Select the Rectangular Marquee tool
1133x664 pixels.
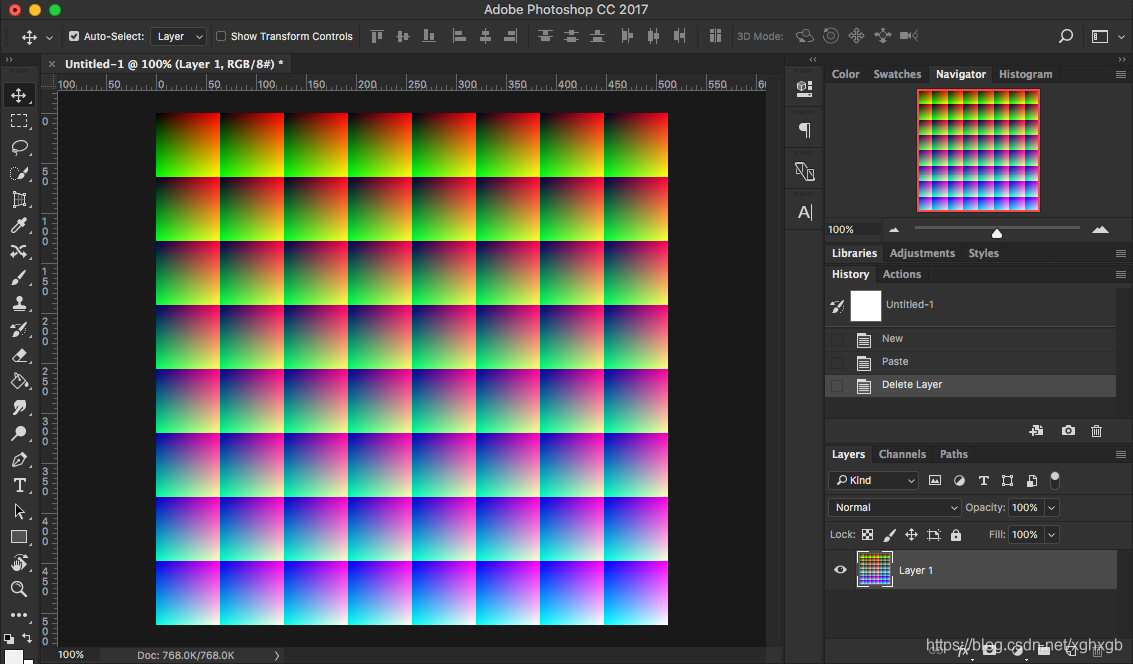[x=19, y=122]
